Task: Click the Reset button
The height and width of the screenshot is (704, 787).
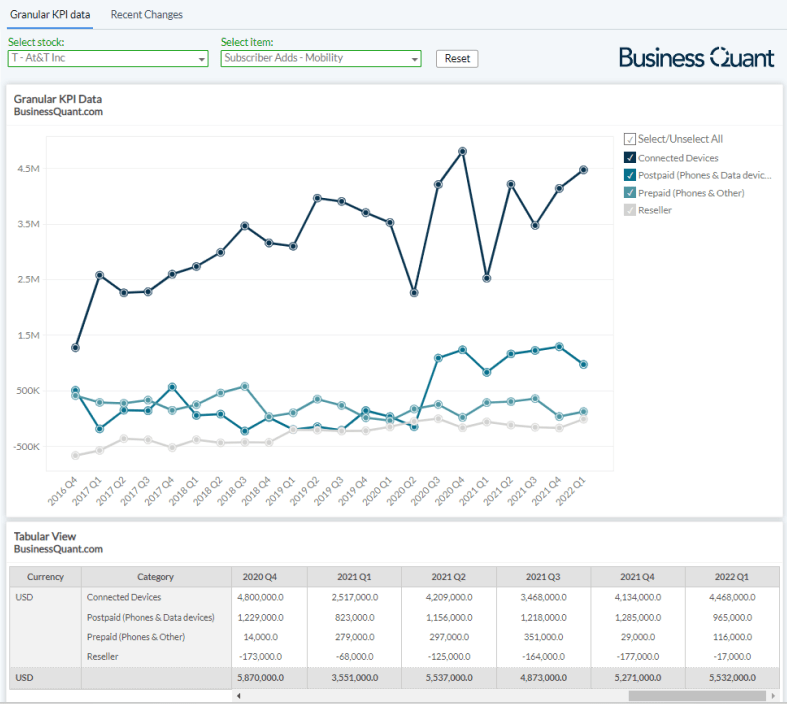Action: 457,59
